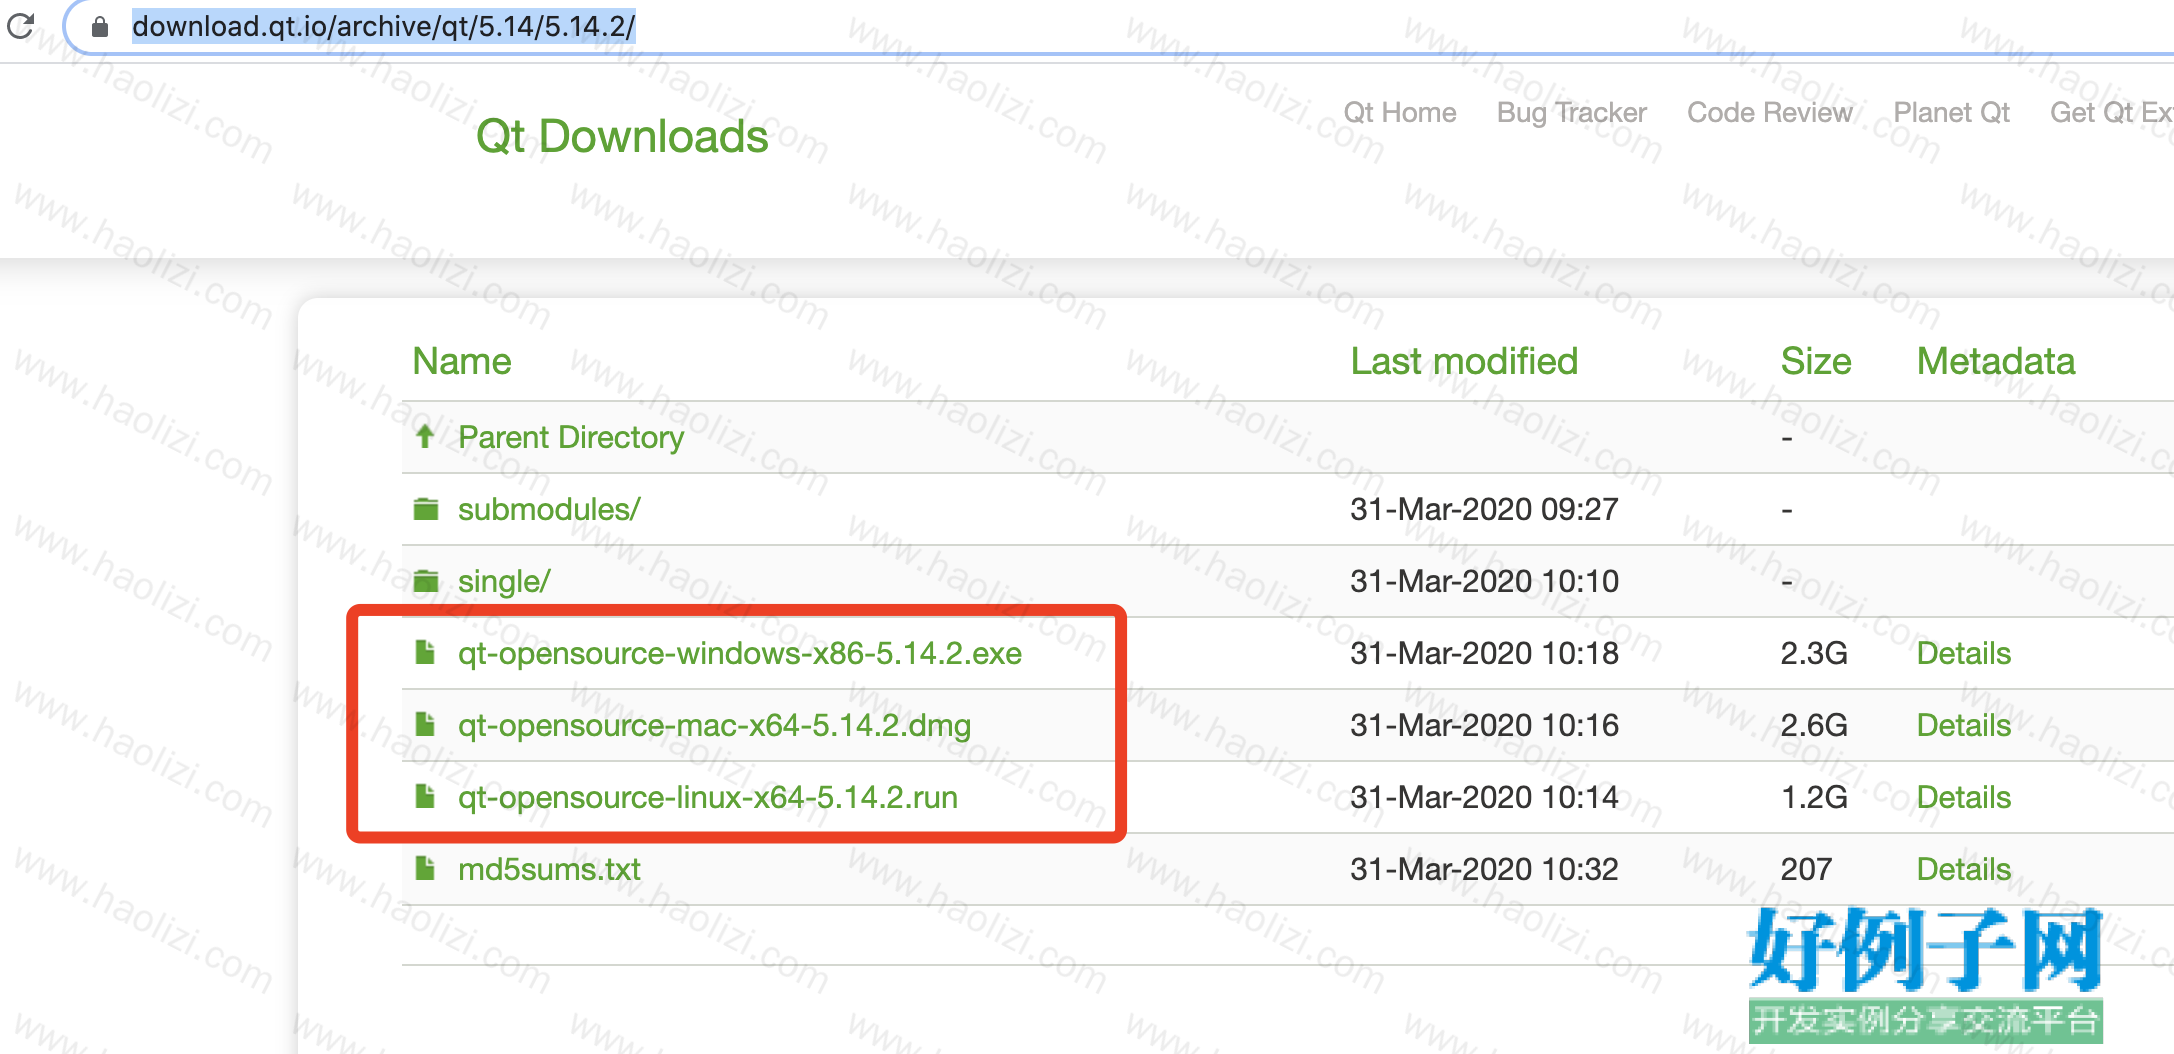The image size is (2174, 1054).
Task: Click the submodules folder icon
Action: (426, 509)
